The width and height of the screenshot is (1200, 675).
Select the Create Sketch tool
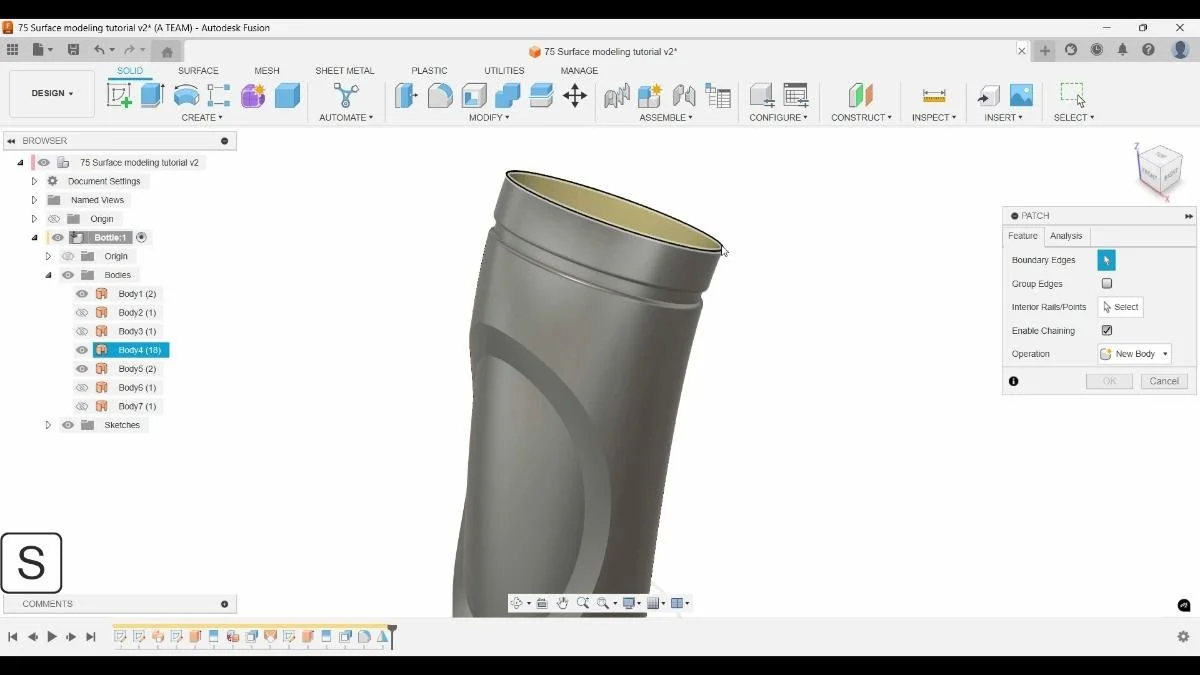coord(119,95)
